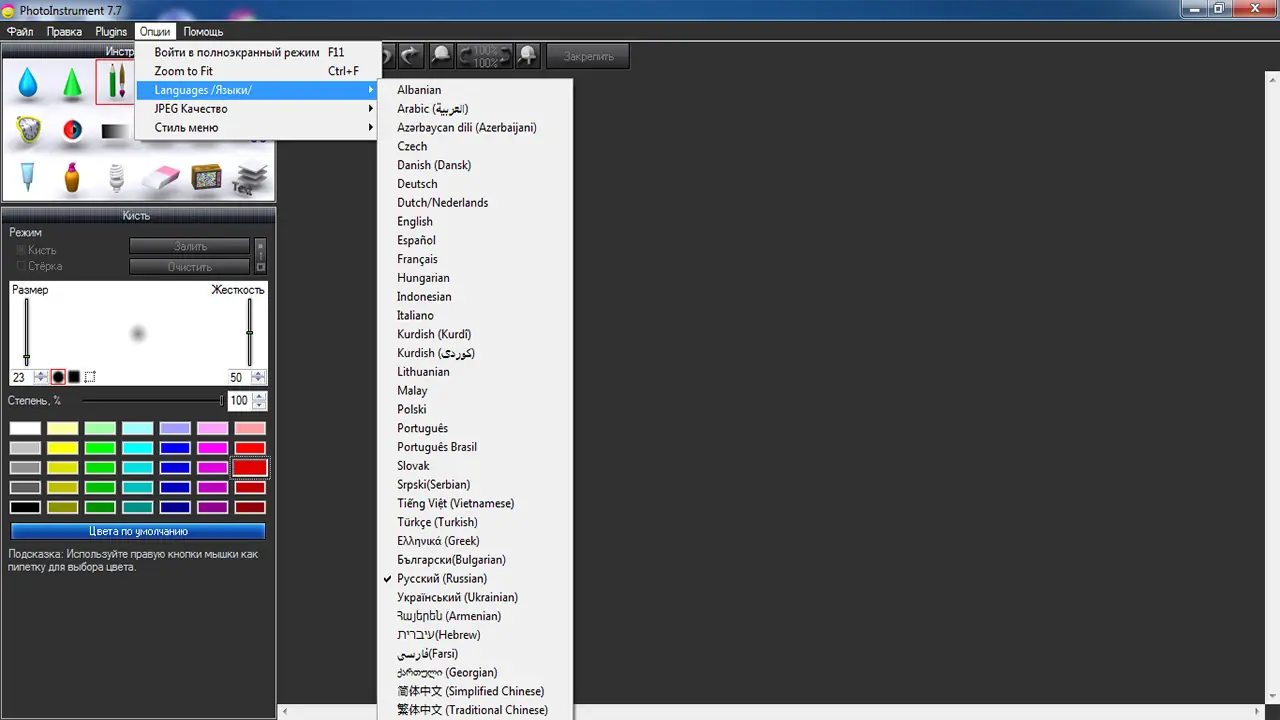Pick Українська (Ukrainian) language

coord(475,597)
